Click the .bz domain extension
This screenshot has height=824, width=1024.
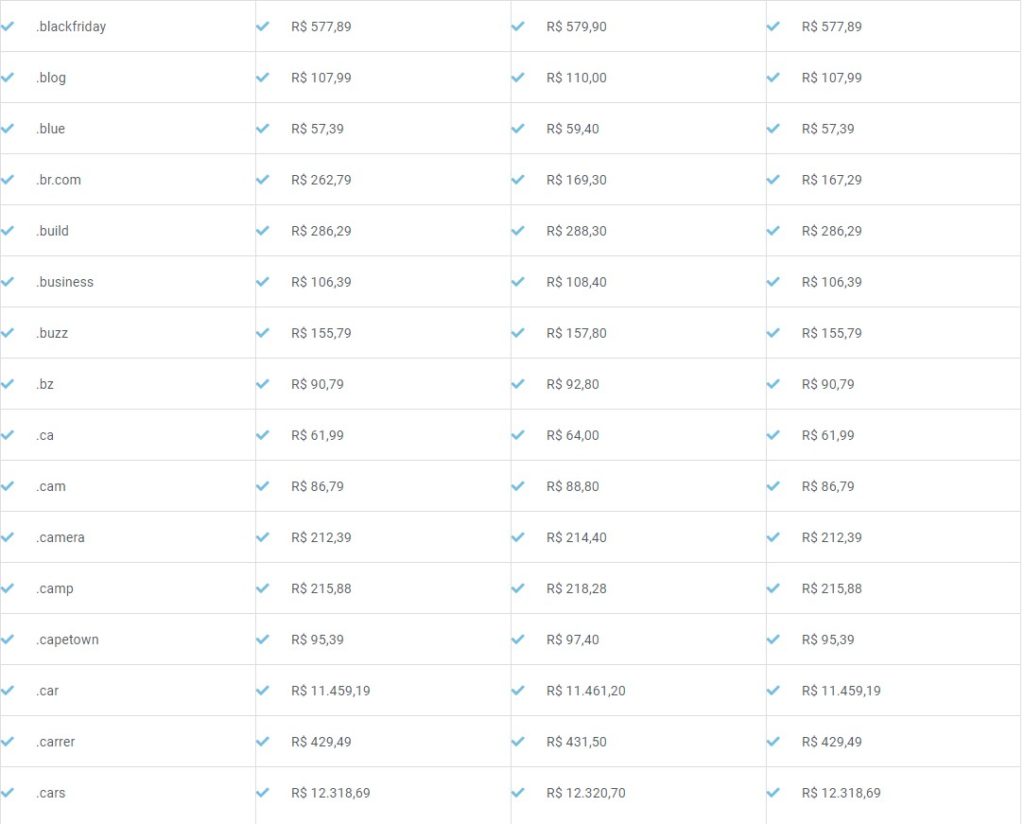click(x=45, y=384)
